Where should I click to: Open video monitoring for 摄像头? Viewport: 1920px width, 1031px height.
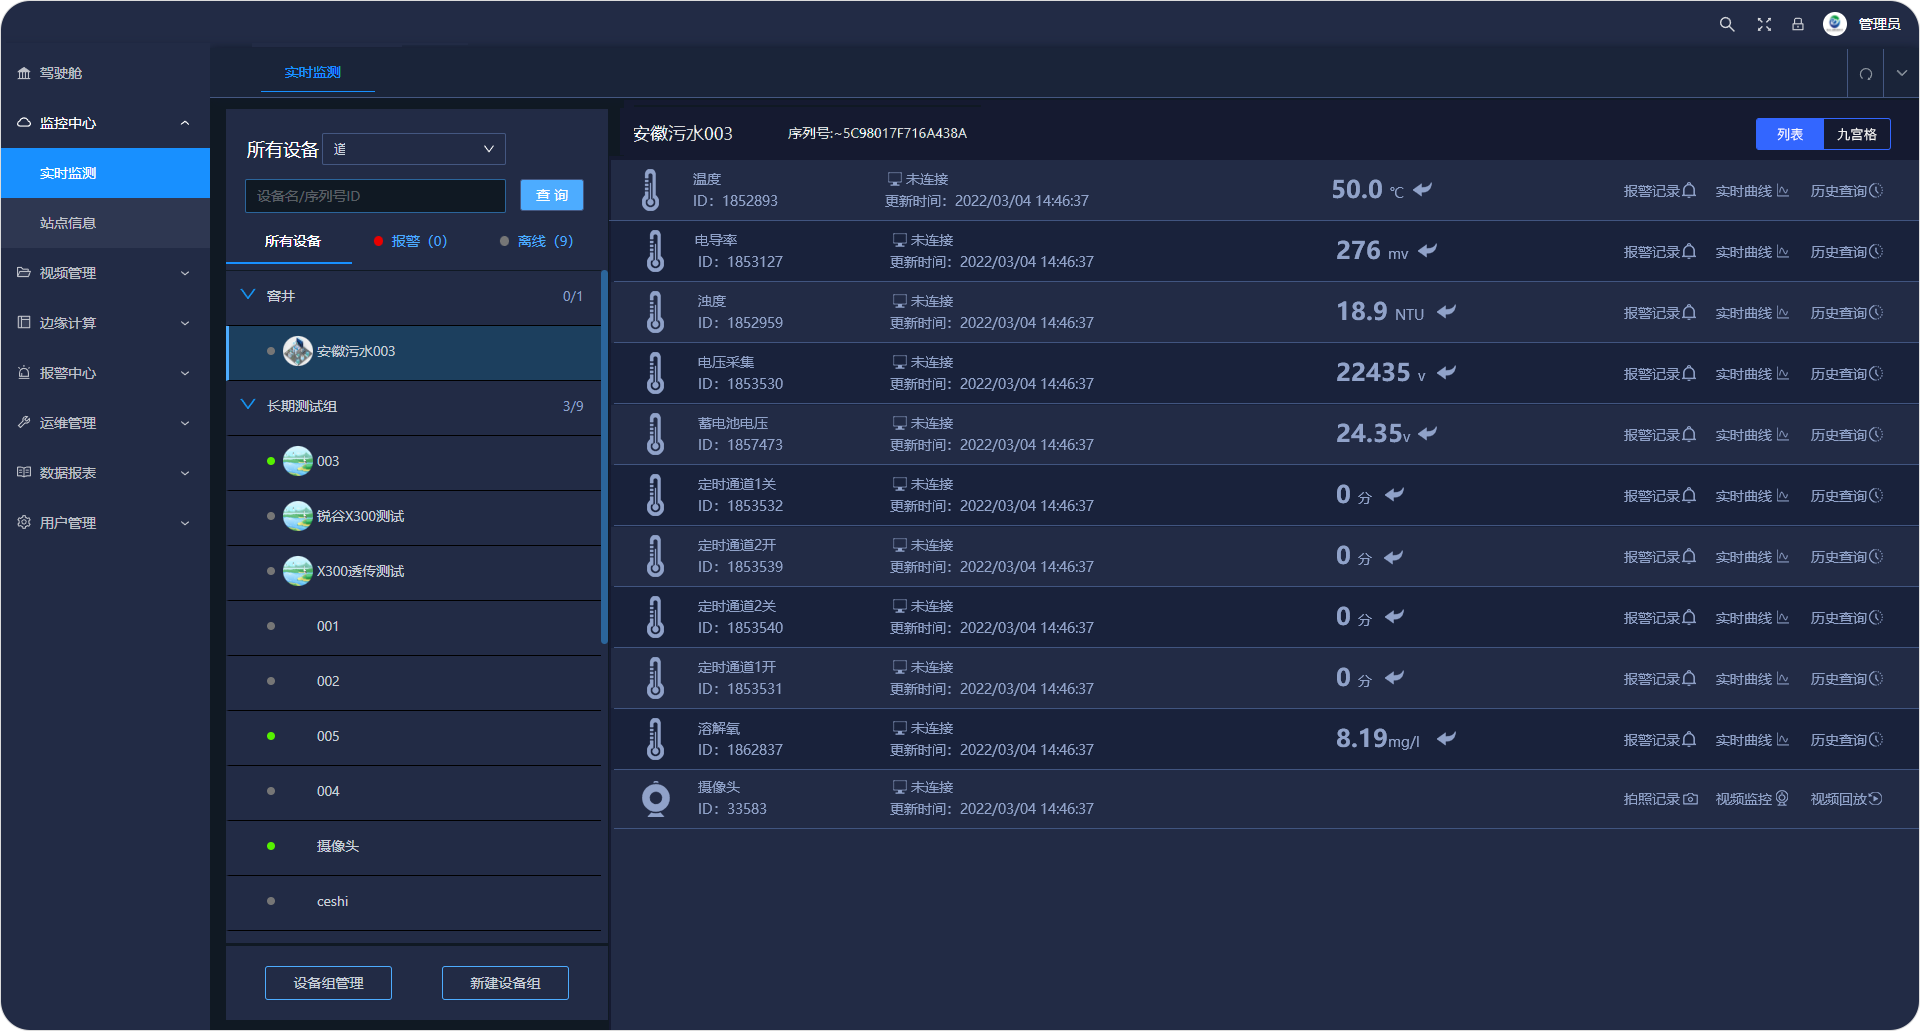point(1751,799)
